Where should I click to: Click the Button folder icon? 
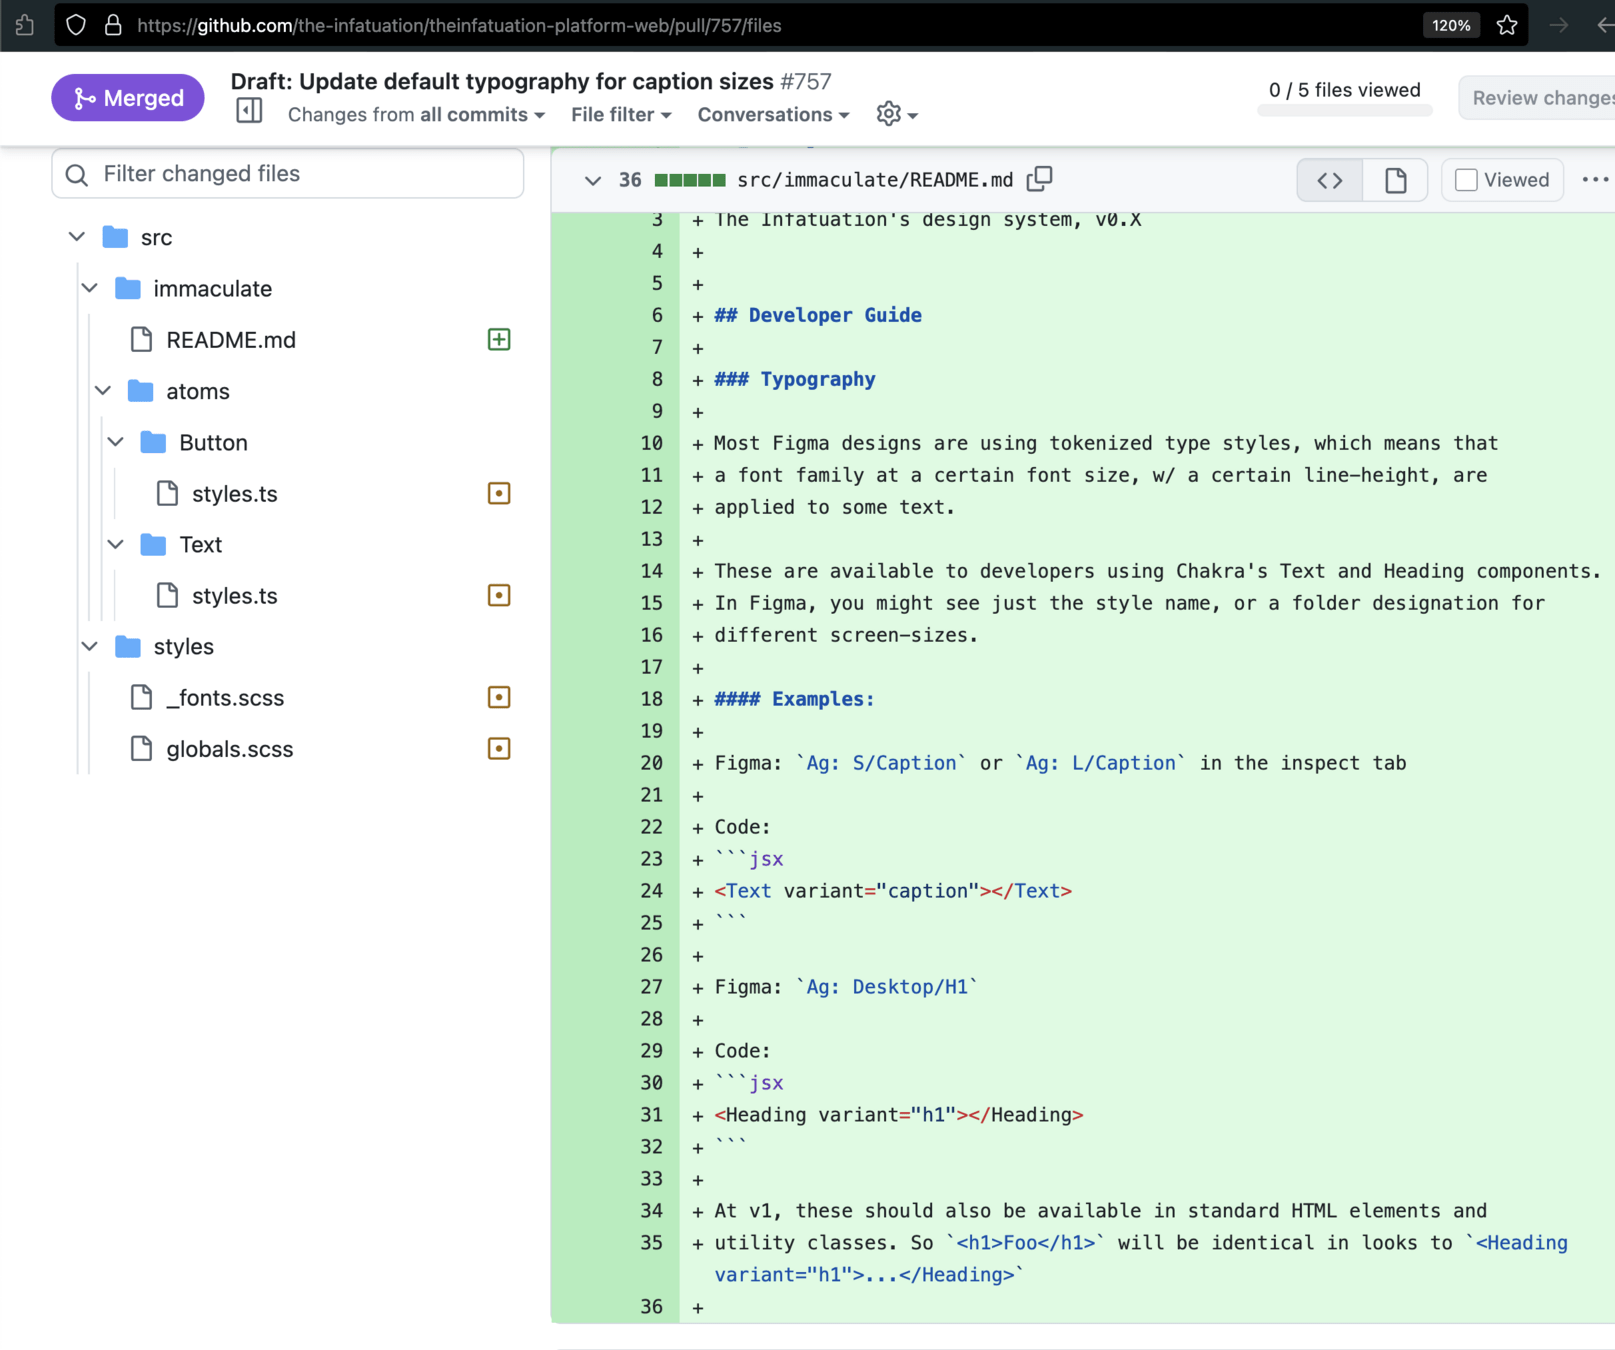(154, 442)
